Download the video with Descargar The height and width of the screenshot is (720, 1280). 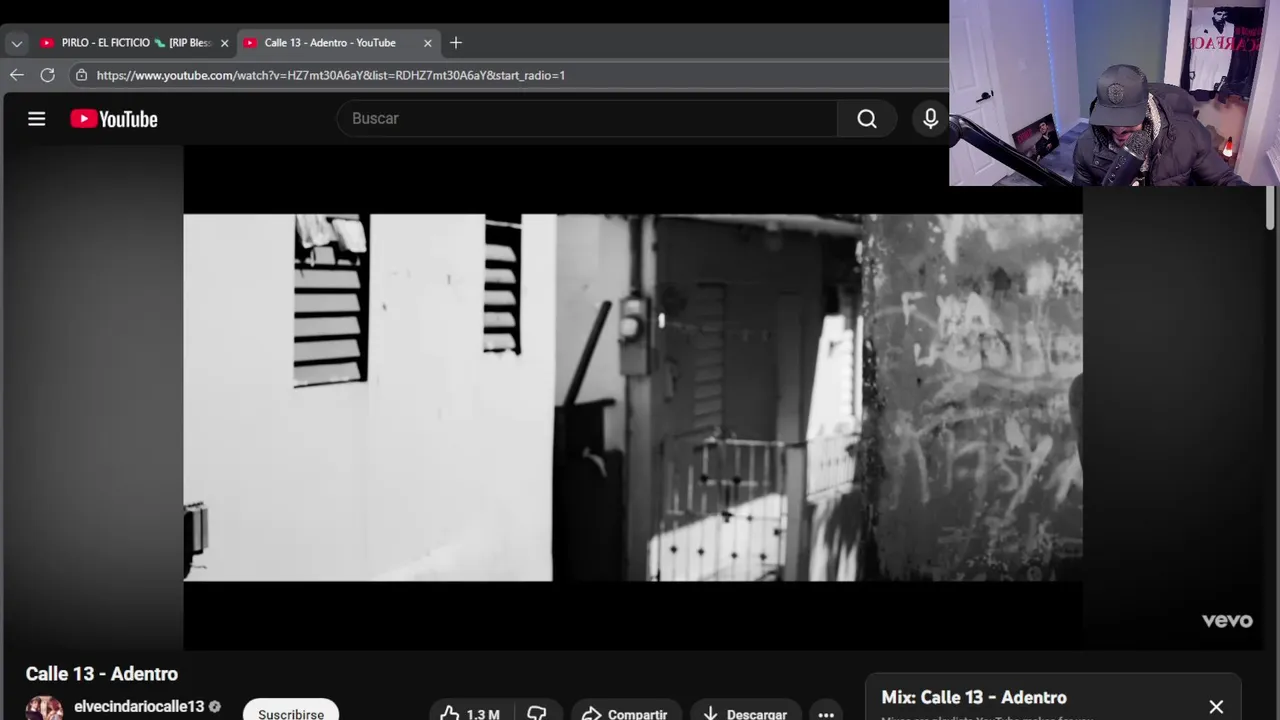point(745,713)
